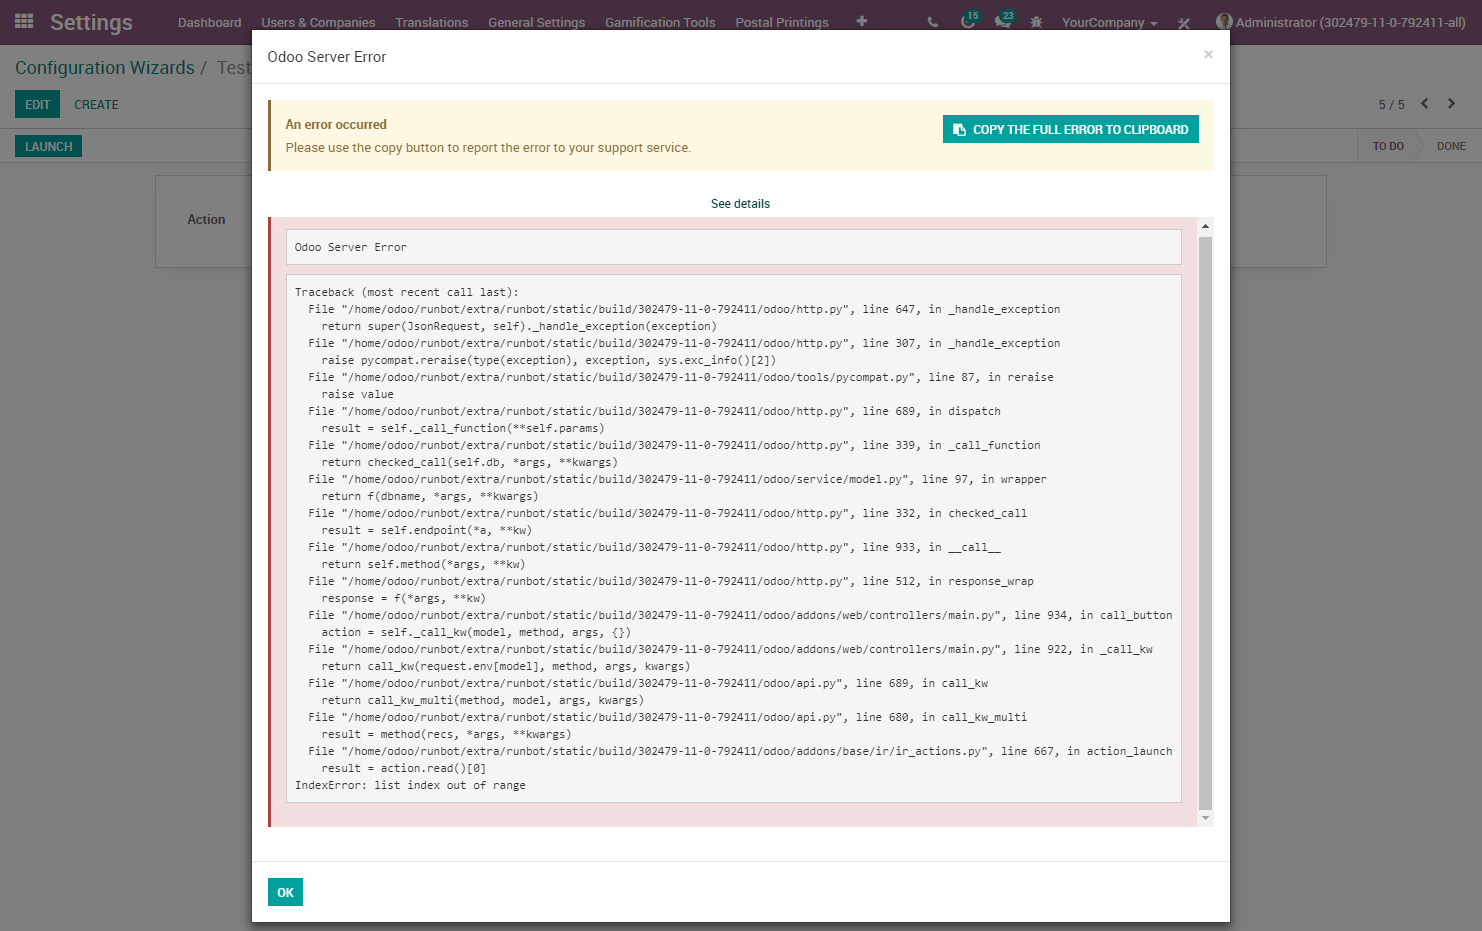Dismiss the error dialog with OK
1482x931 pixels.
pyautogui.click(x=285, y=892)
